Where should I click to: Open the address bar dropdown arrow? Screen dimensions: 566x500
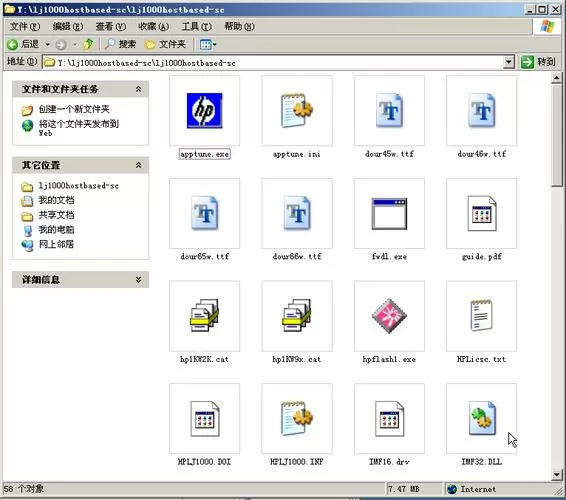point(508,62)
